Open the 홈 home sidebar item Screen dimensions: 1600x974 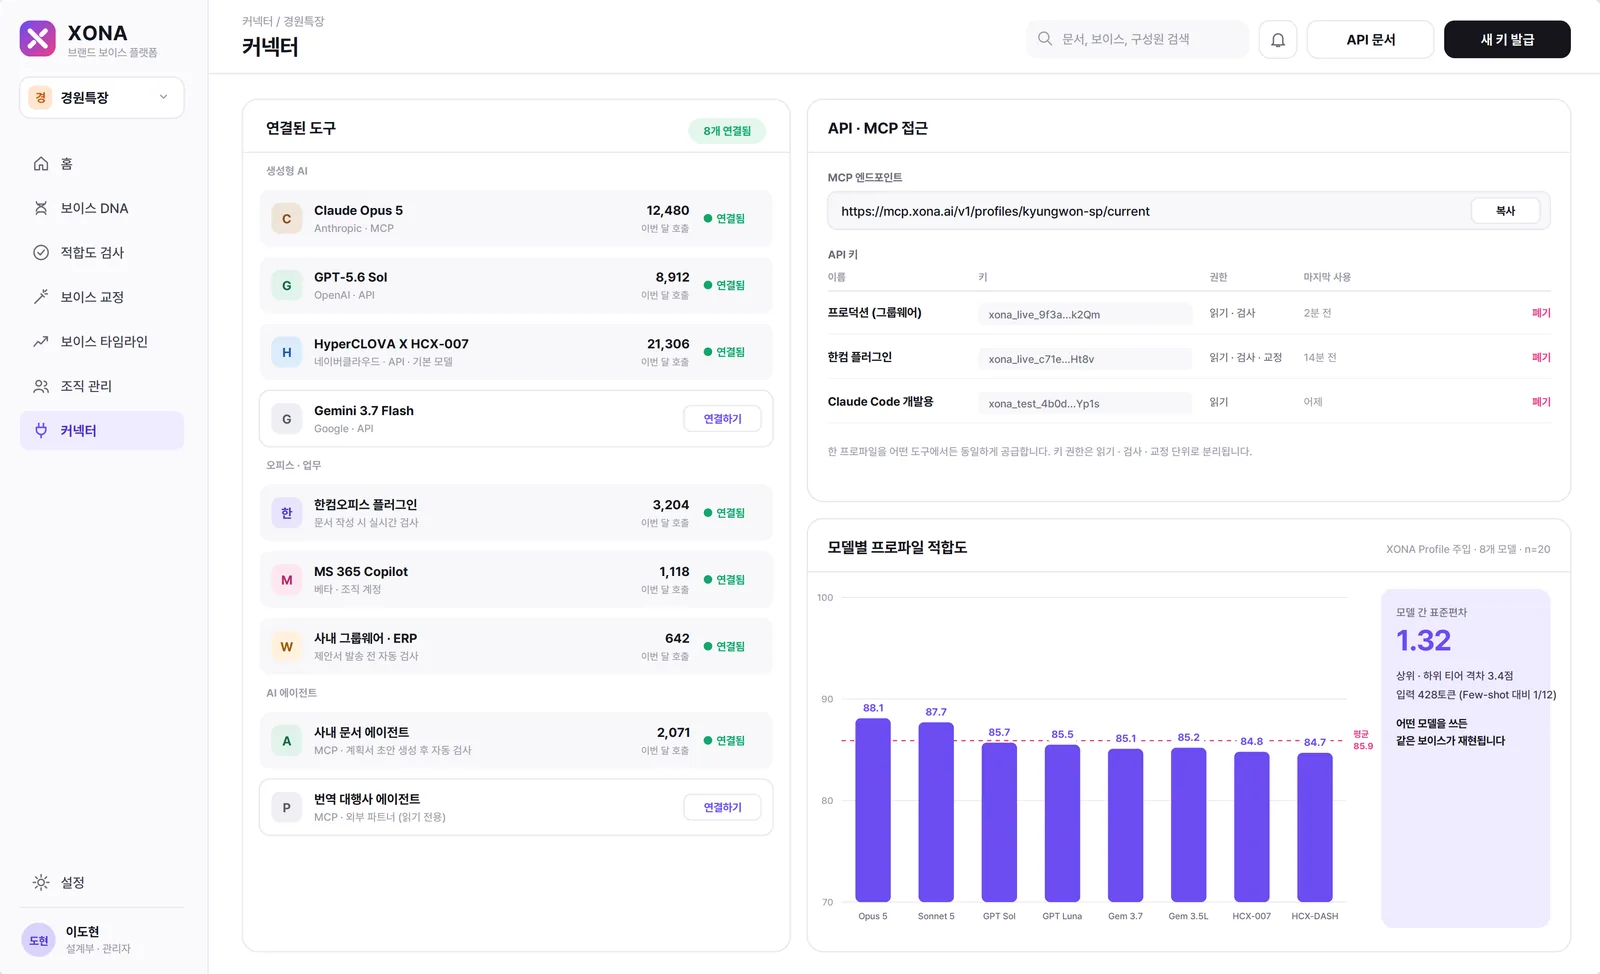pos(102,164)
